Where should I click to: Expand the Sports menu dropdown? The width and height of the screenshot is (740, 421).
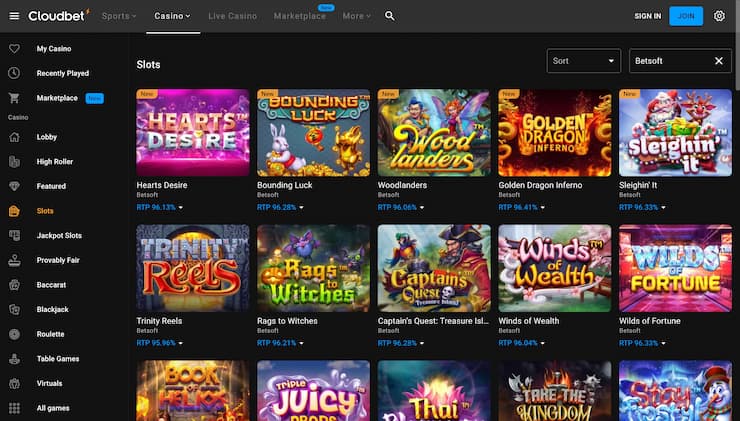click(x=119, y=16)
